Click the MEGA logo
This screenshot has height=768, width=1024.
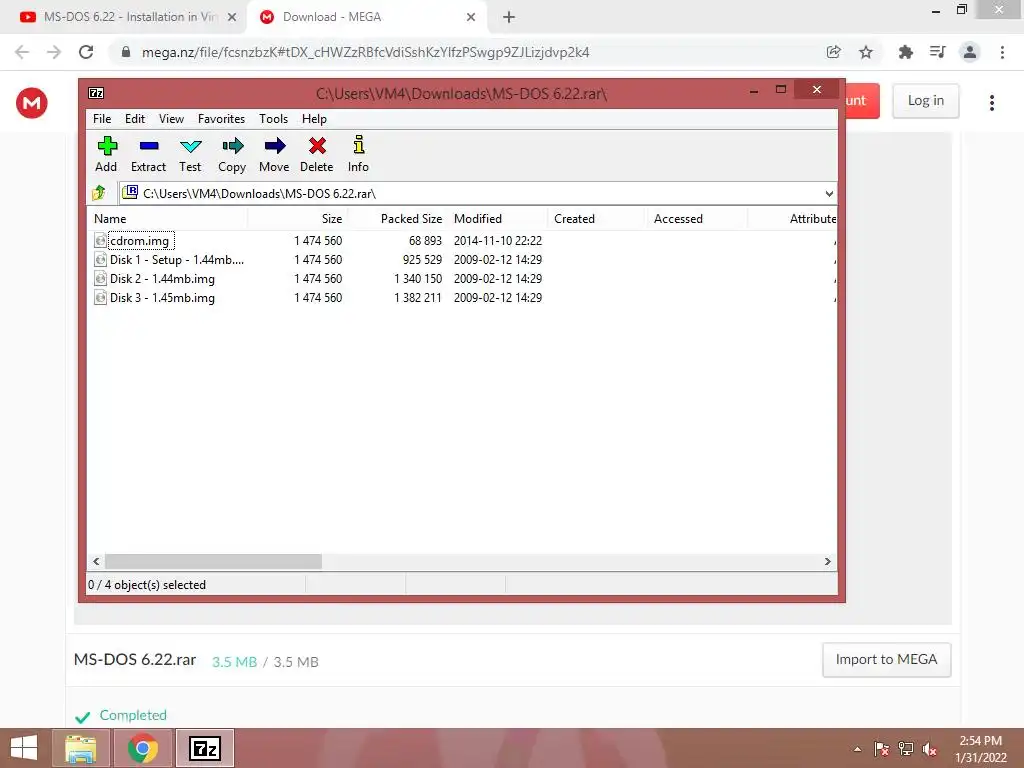[32, 103]
